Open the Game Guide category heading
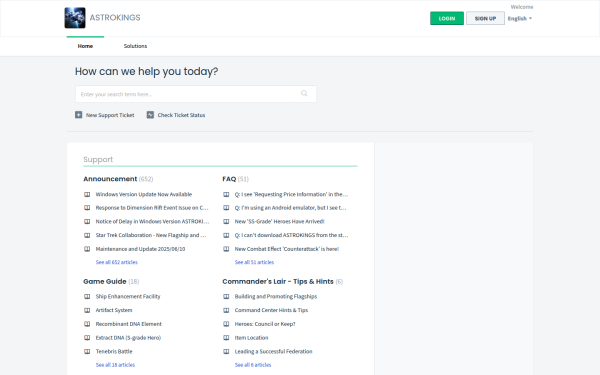 [x=105, y=281]
